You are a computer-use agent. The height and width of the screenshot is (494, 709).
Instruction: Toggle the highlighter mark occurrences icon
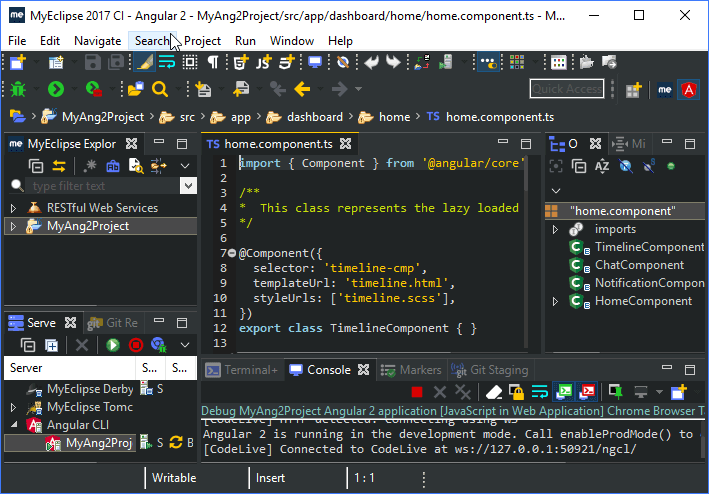coord(145,62)
